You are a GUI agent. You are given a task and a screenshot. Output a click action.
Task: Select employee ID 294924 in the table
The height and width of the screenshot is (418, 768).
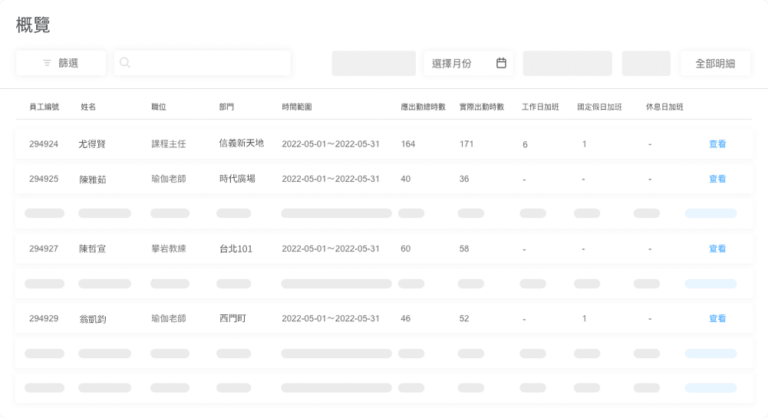point(44,144)
